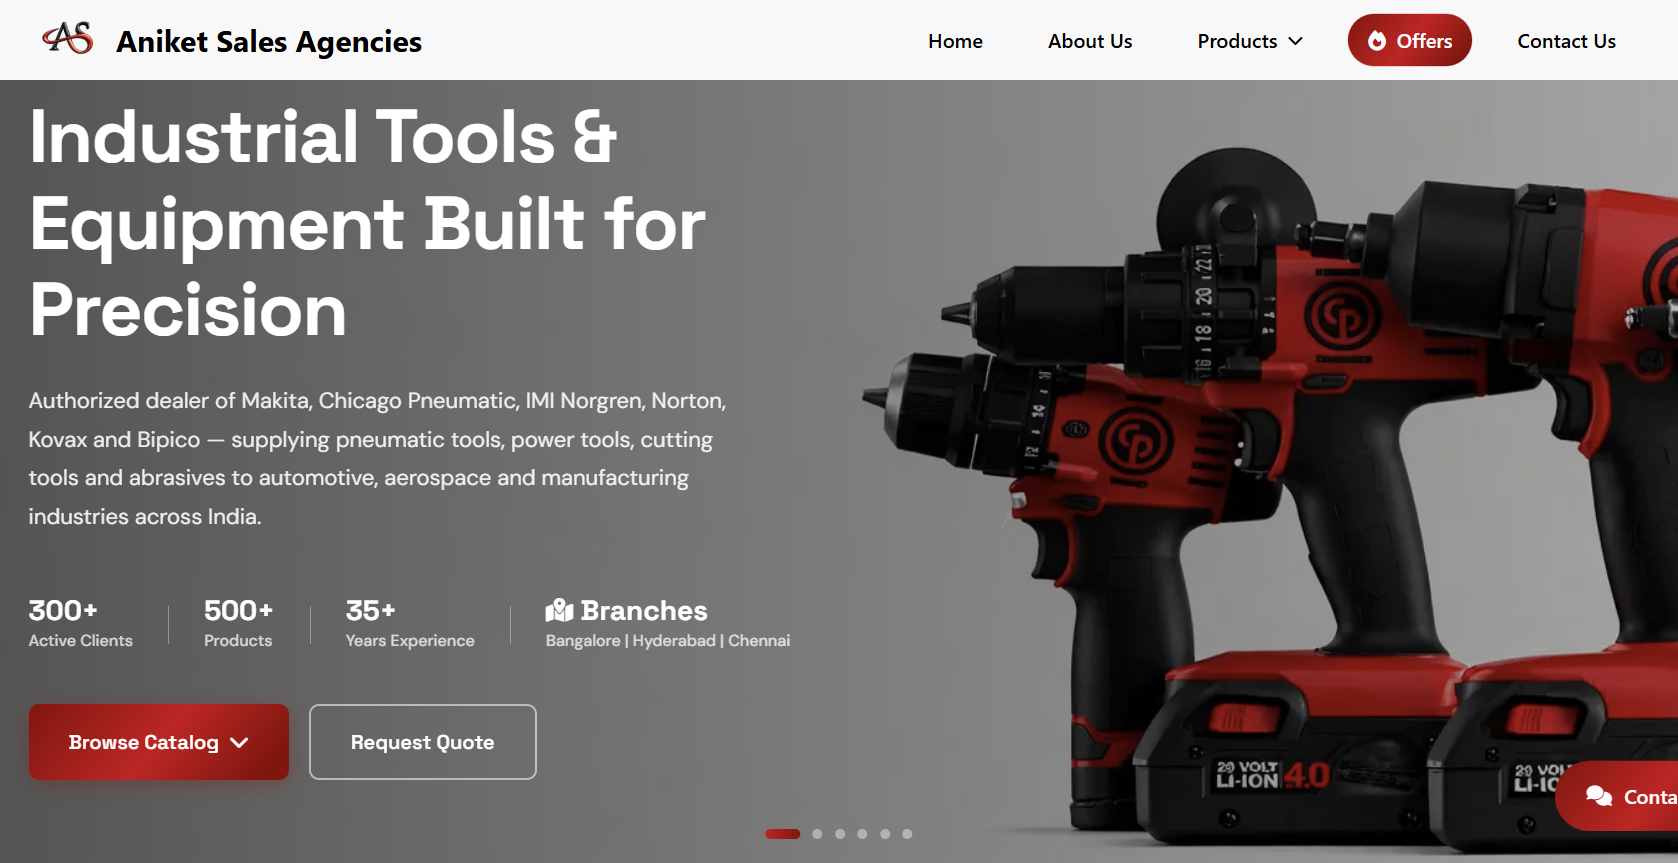This screenshot has width=1678, height=863.
Task: Go to the Home menu item
Action: point(955,41)
